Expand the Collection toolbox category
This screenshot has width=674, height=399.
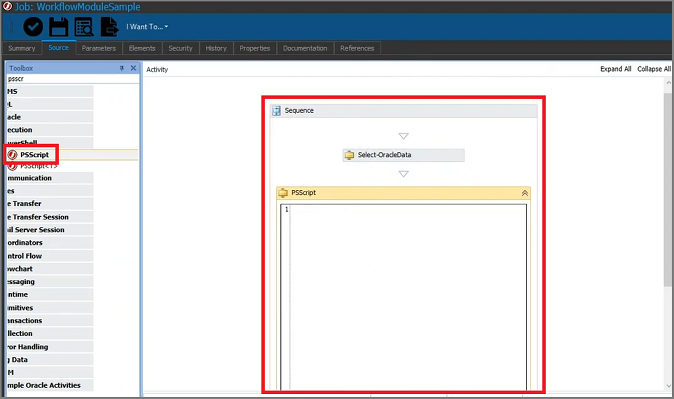(x=50, y=334)
